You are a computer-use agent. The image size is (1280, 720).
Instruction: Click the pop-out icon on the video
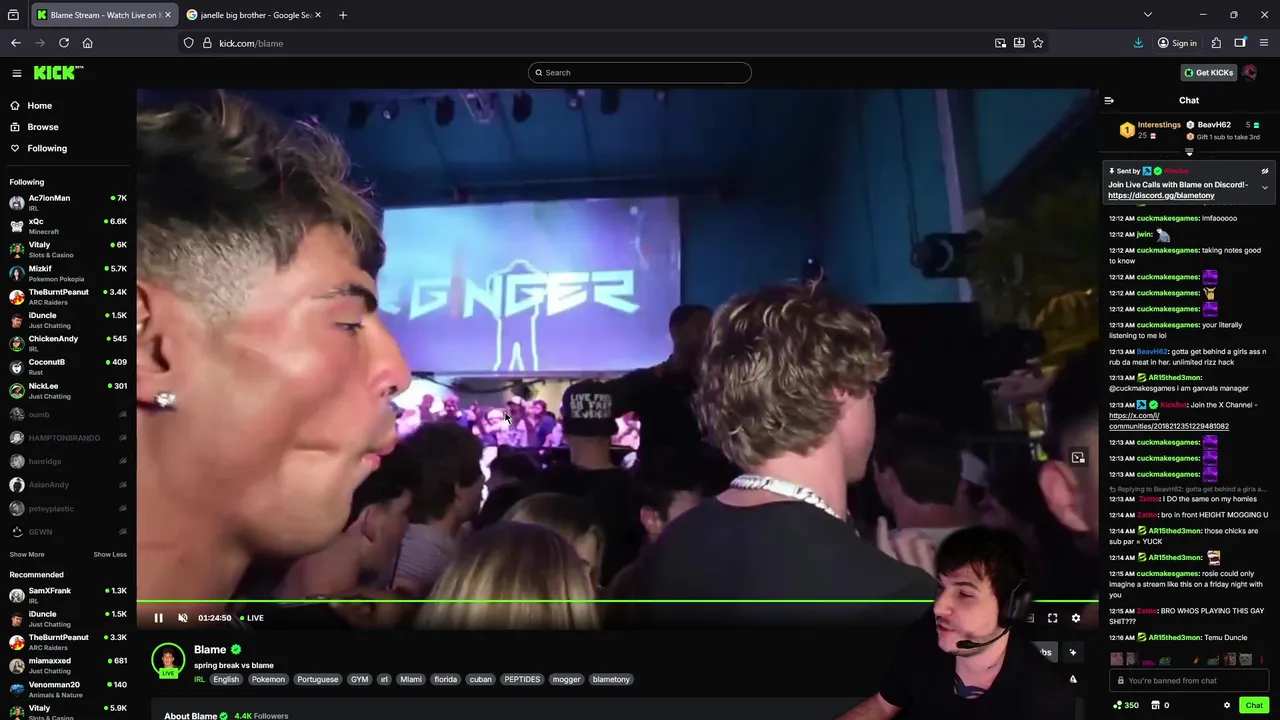click(1078, 458)
